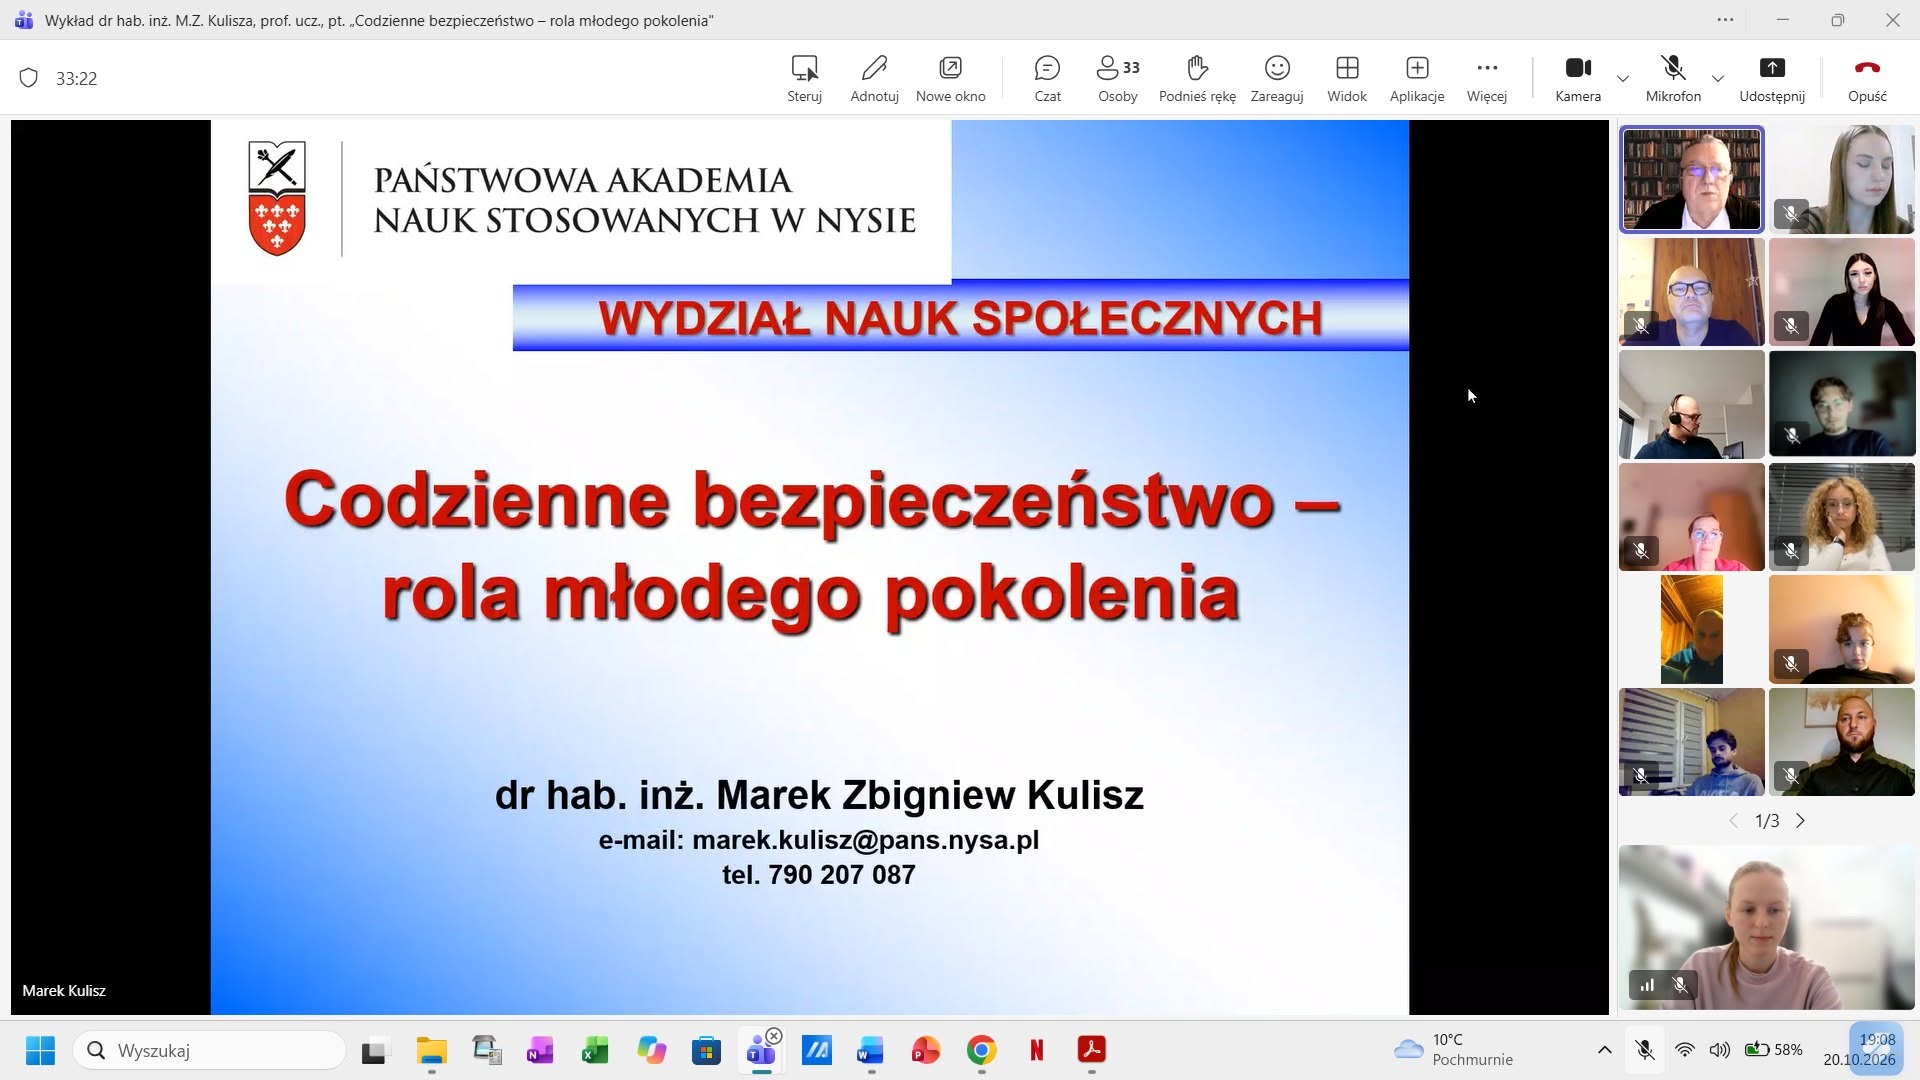The height and width of the screenshot is (1080, 1920).
Task: Go to previous participant video page
Action: click(x=1733, y=821)
